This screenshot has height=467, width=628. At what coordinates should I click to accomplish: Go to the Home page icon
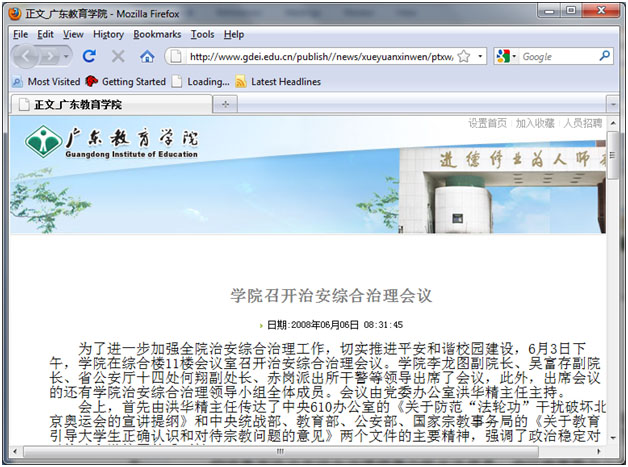147,57
